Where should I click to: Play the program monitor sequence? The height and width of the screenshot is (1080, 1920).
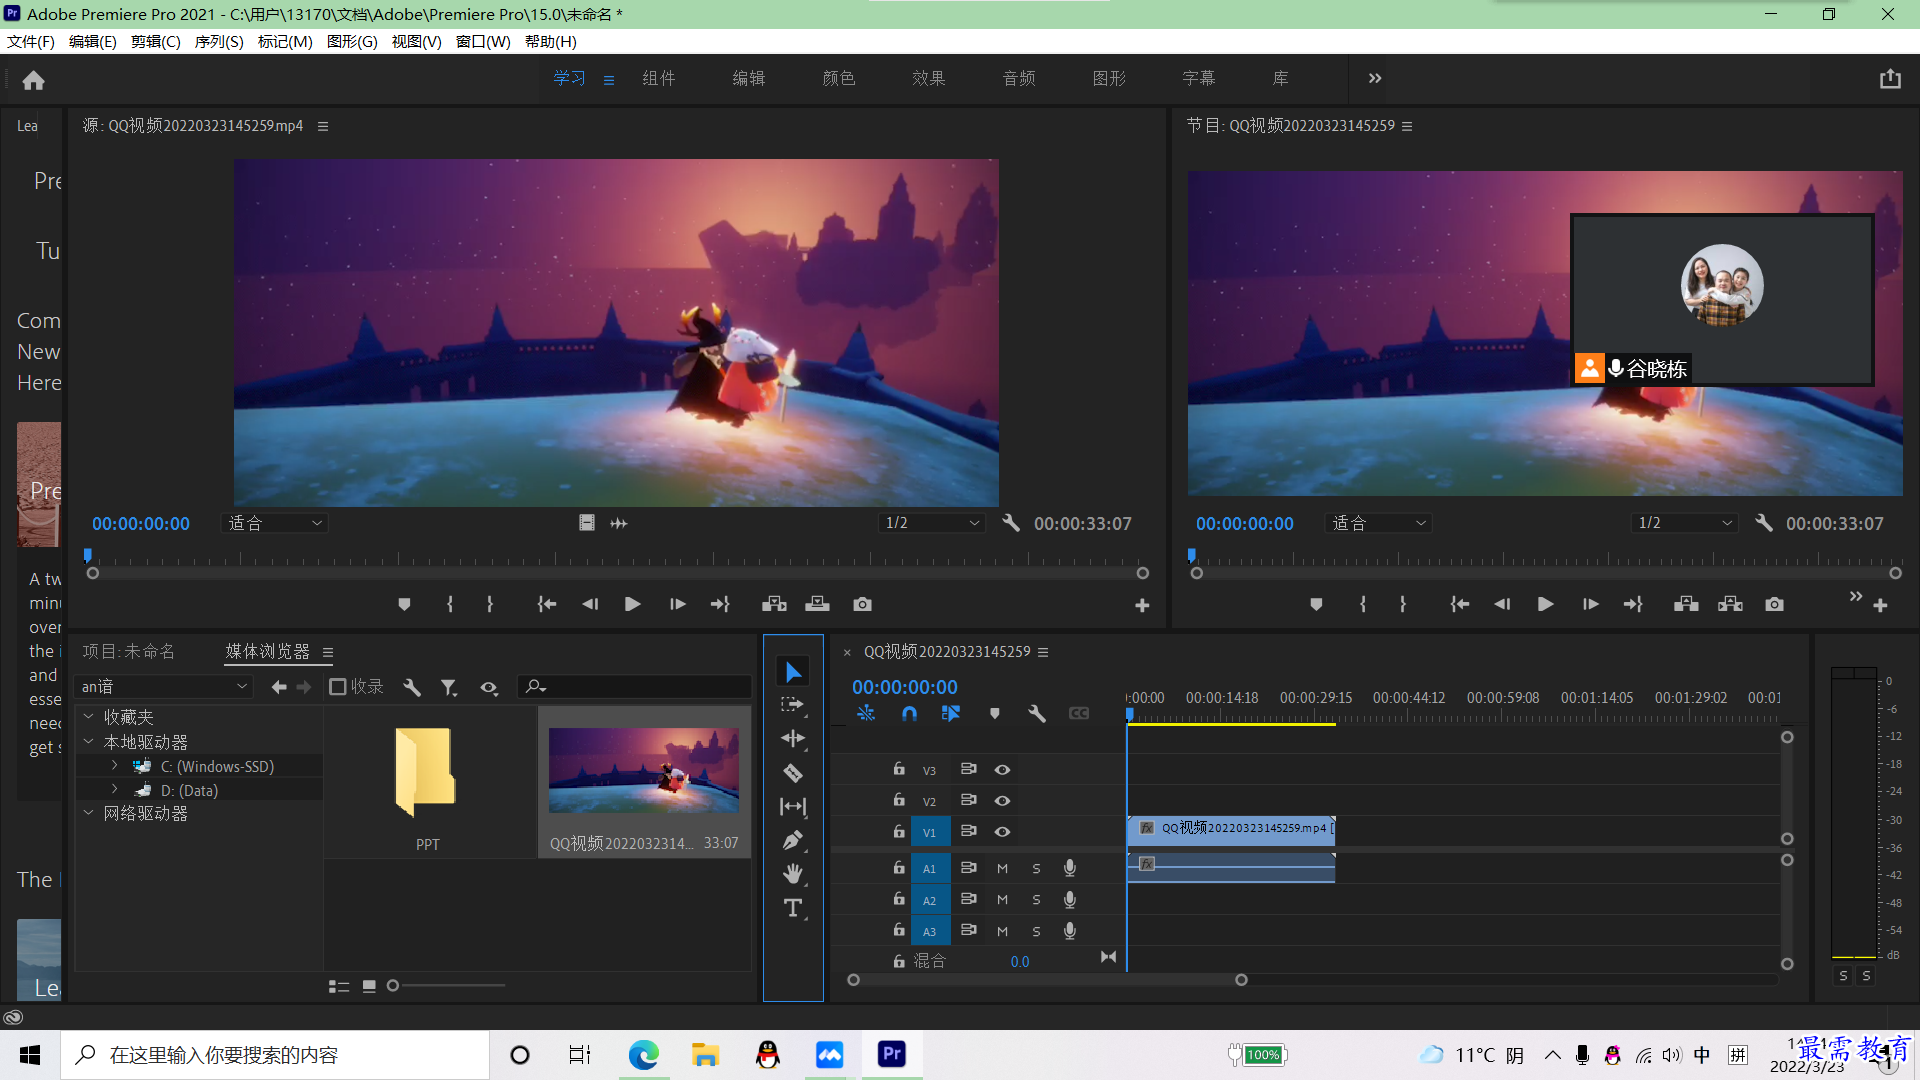(x=1545, y=604)
